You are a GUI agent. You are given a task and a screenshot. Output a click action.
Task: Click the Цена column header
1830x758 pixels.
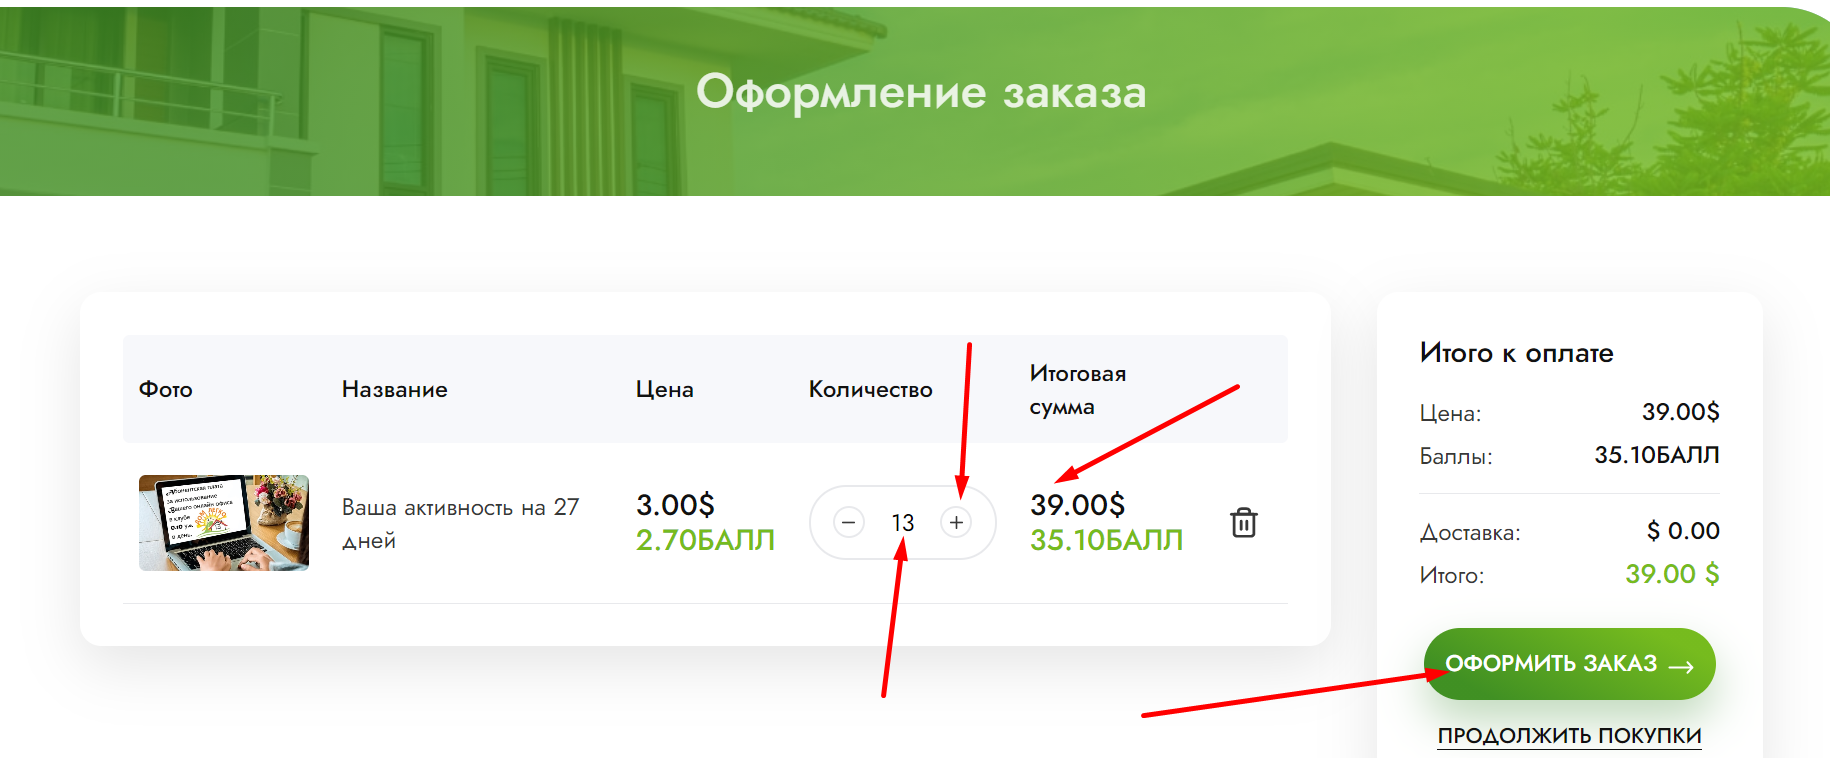665,389
